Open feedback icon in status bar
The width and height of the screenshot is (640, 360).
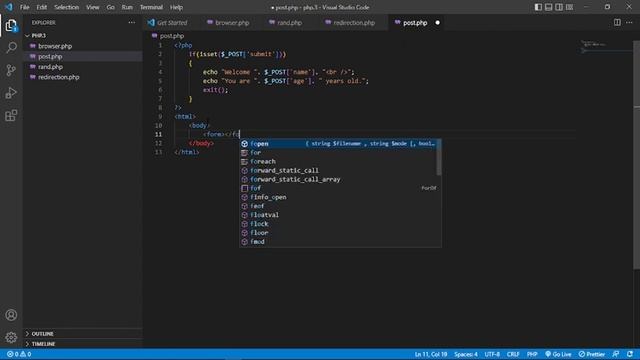tap(616, 354)
